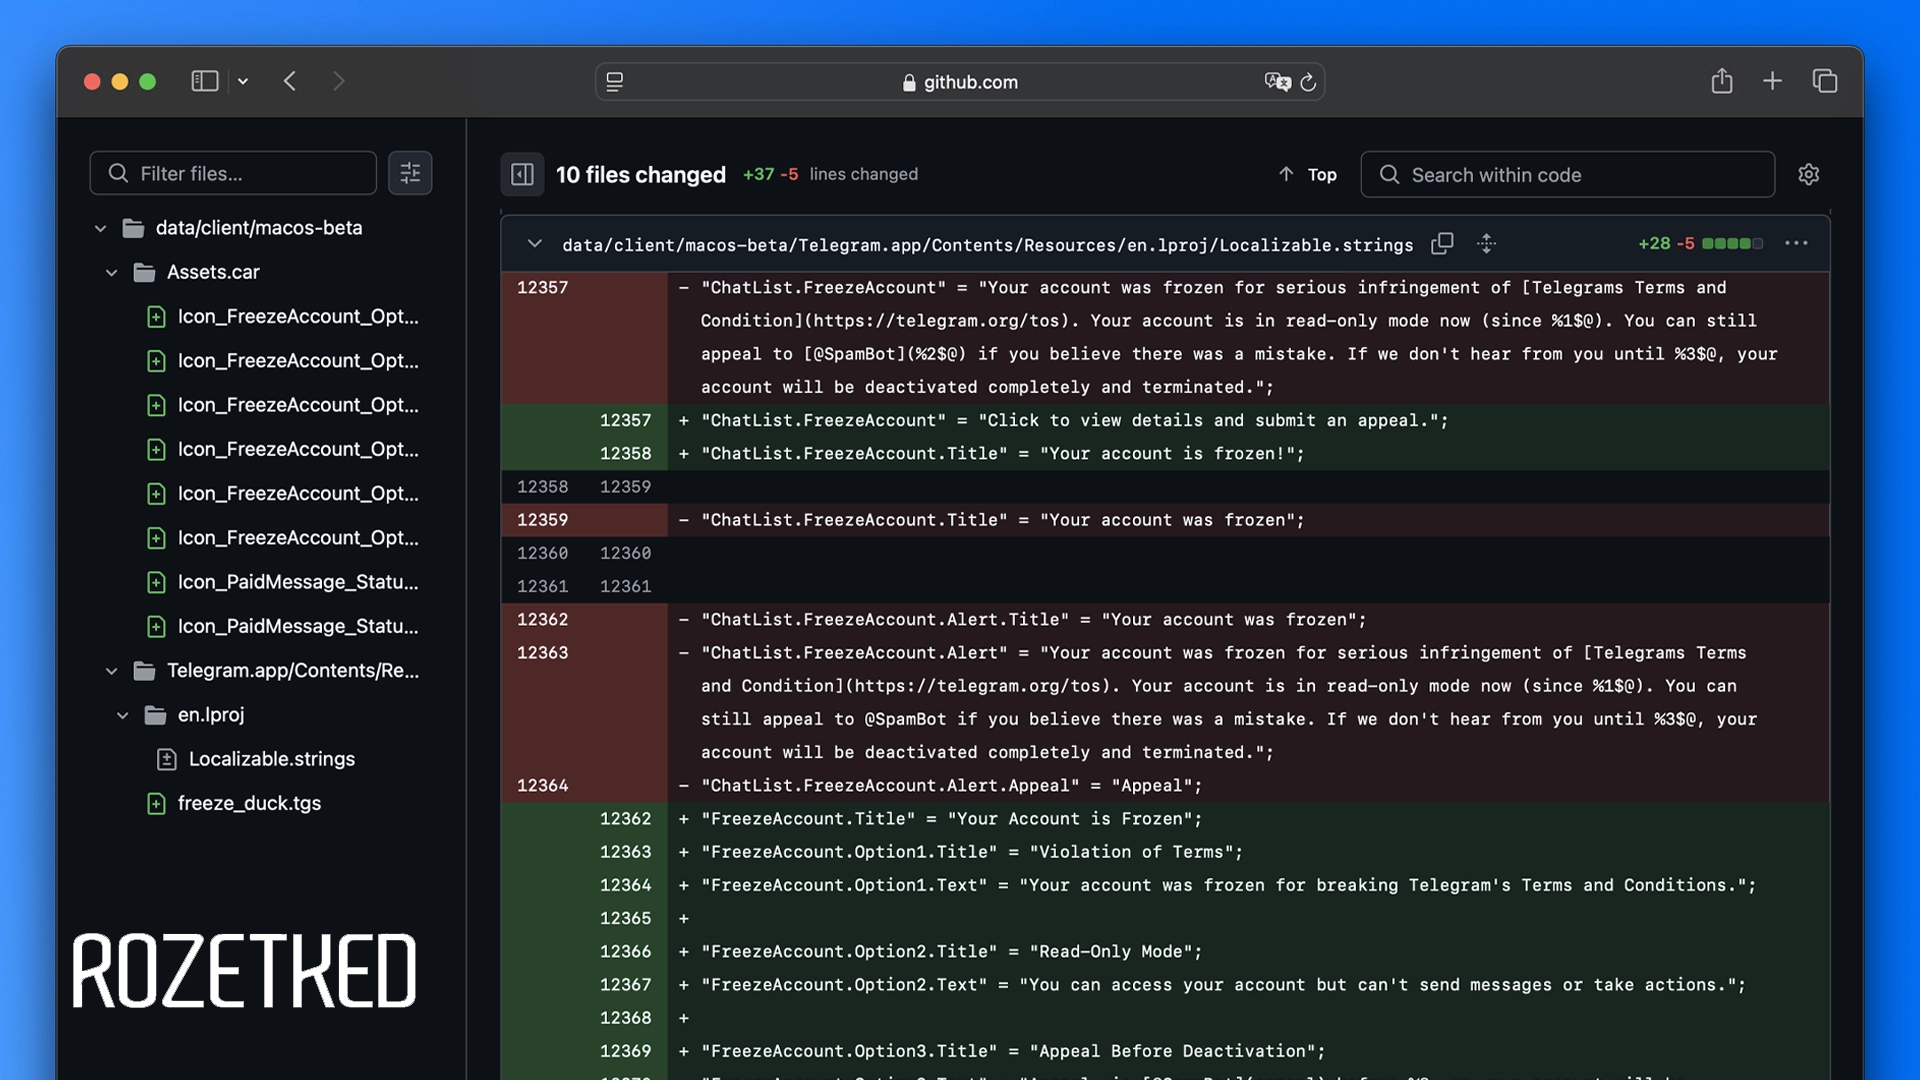Toggle the Safari sidebar
The height and width of the screenshot is (1080, 1920).
pos(205,81)
